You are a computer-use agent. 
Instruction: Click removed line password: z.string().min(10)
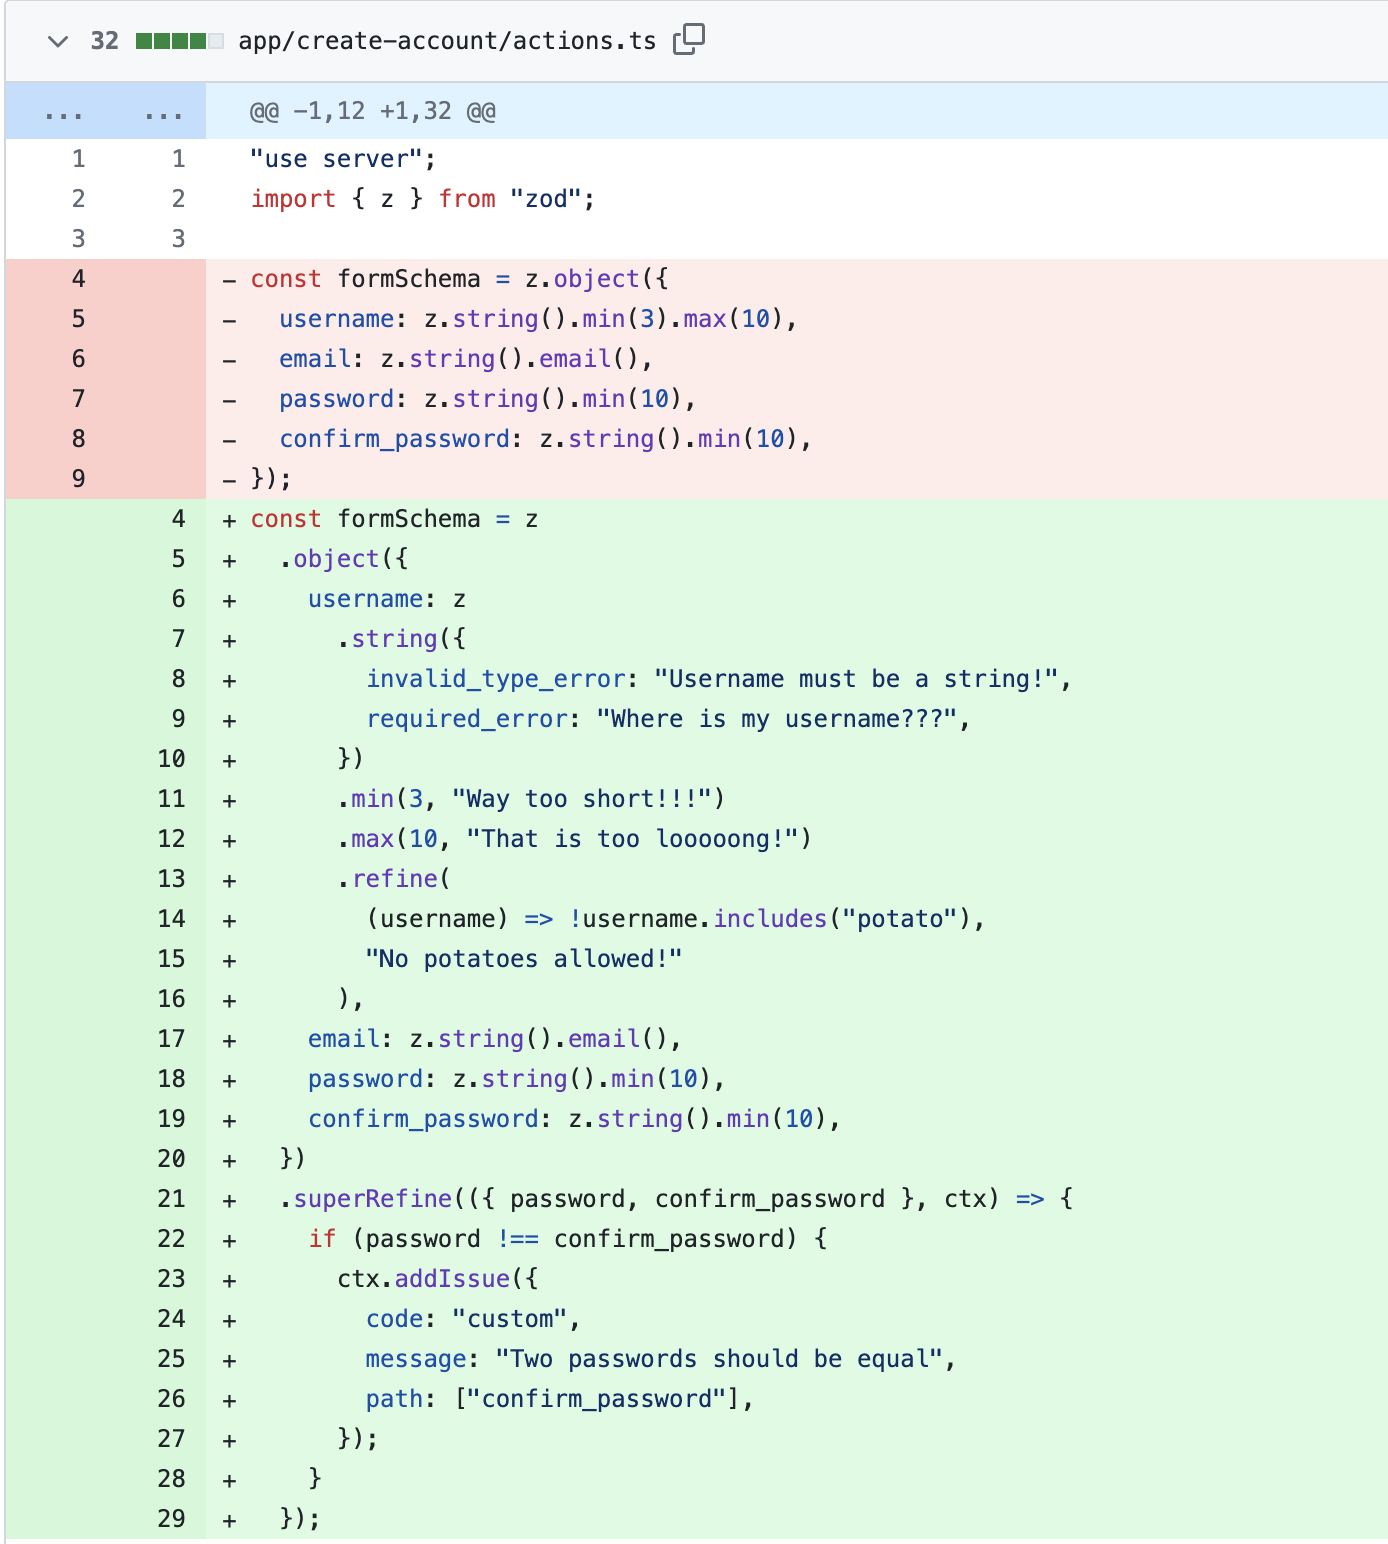pyautogui.click(x=488, y=399)
